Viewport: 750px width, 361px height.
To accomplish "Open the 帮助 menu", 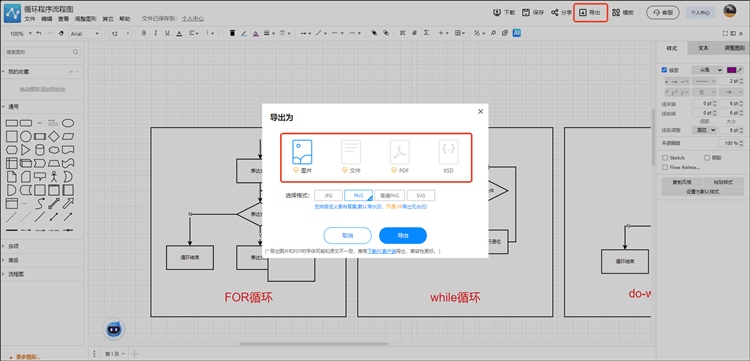I will pos(124,19).
